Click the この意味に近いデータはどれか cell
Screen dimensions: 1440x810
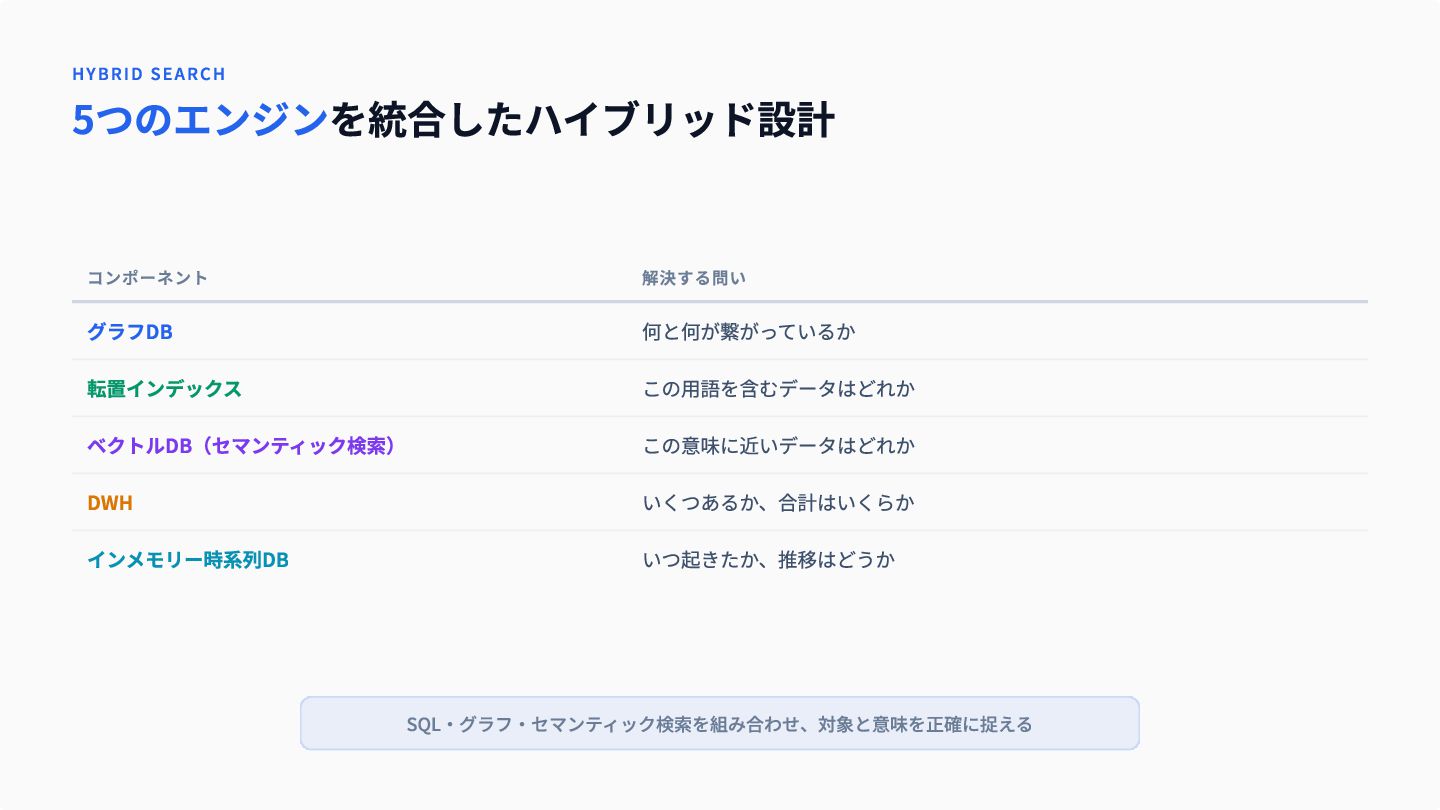[779, 445]
